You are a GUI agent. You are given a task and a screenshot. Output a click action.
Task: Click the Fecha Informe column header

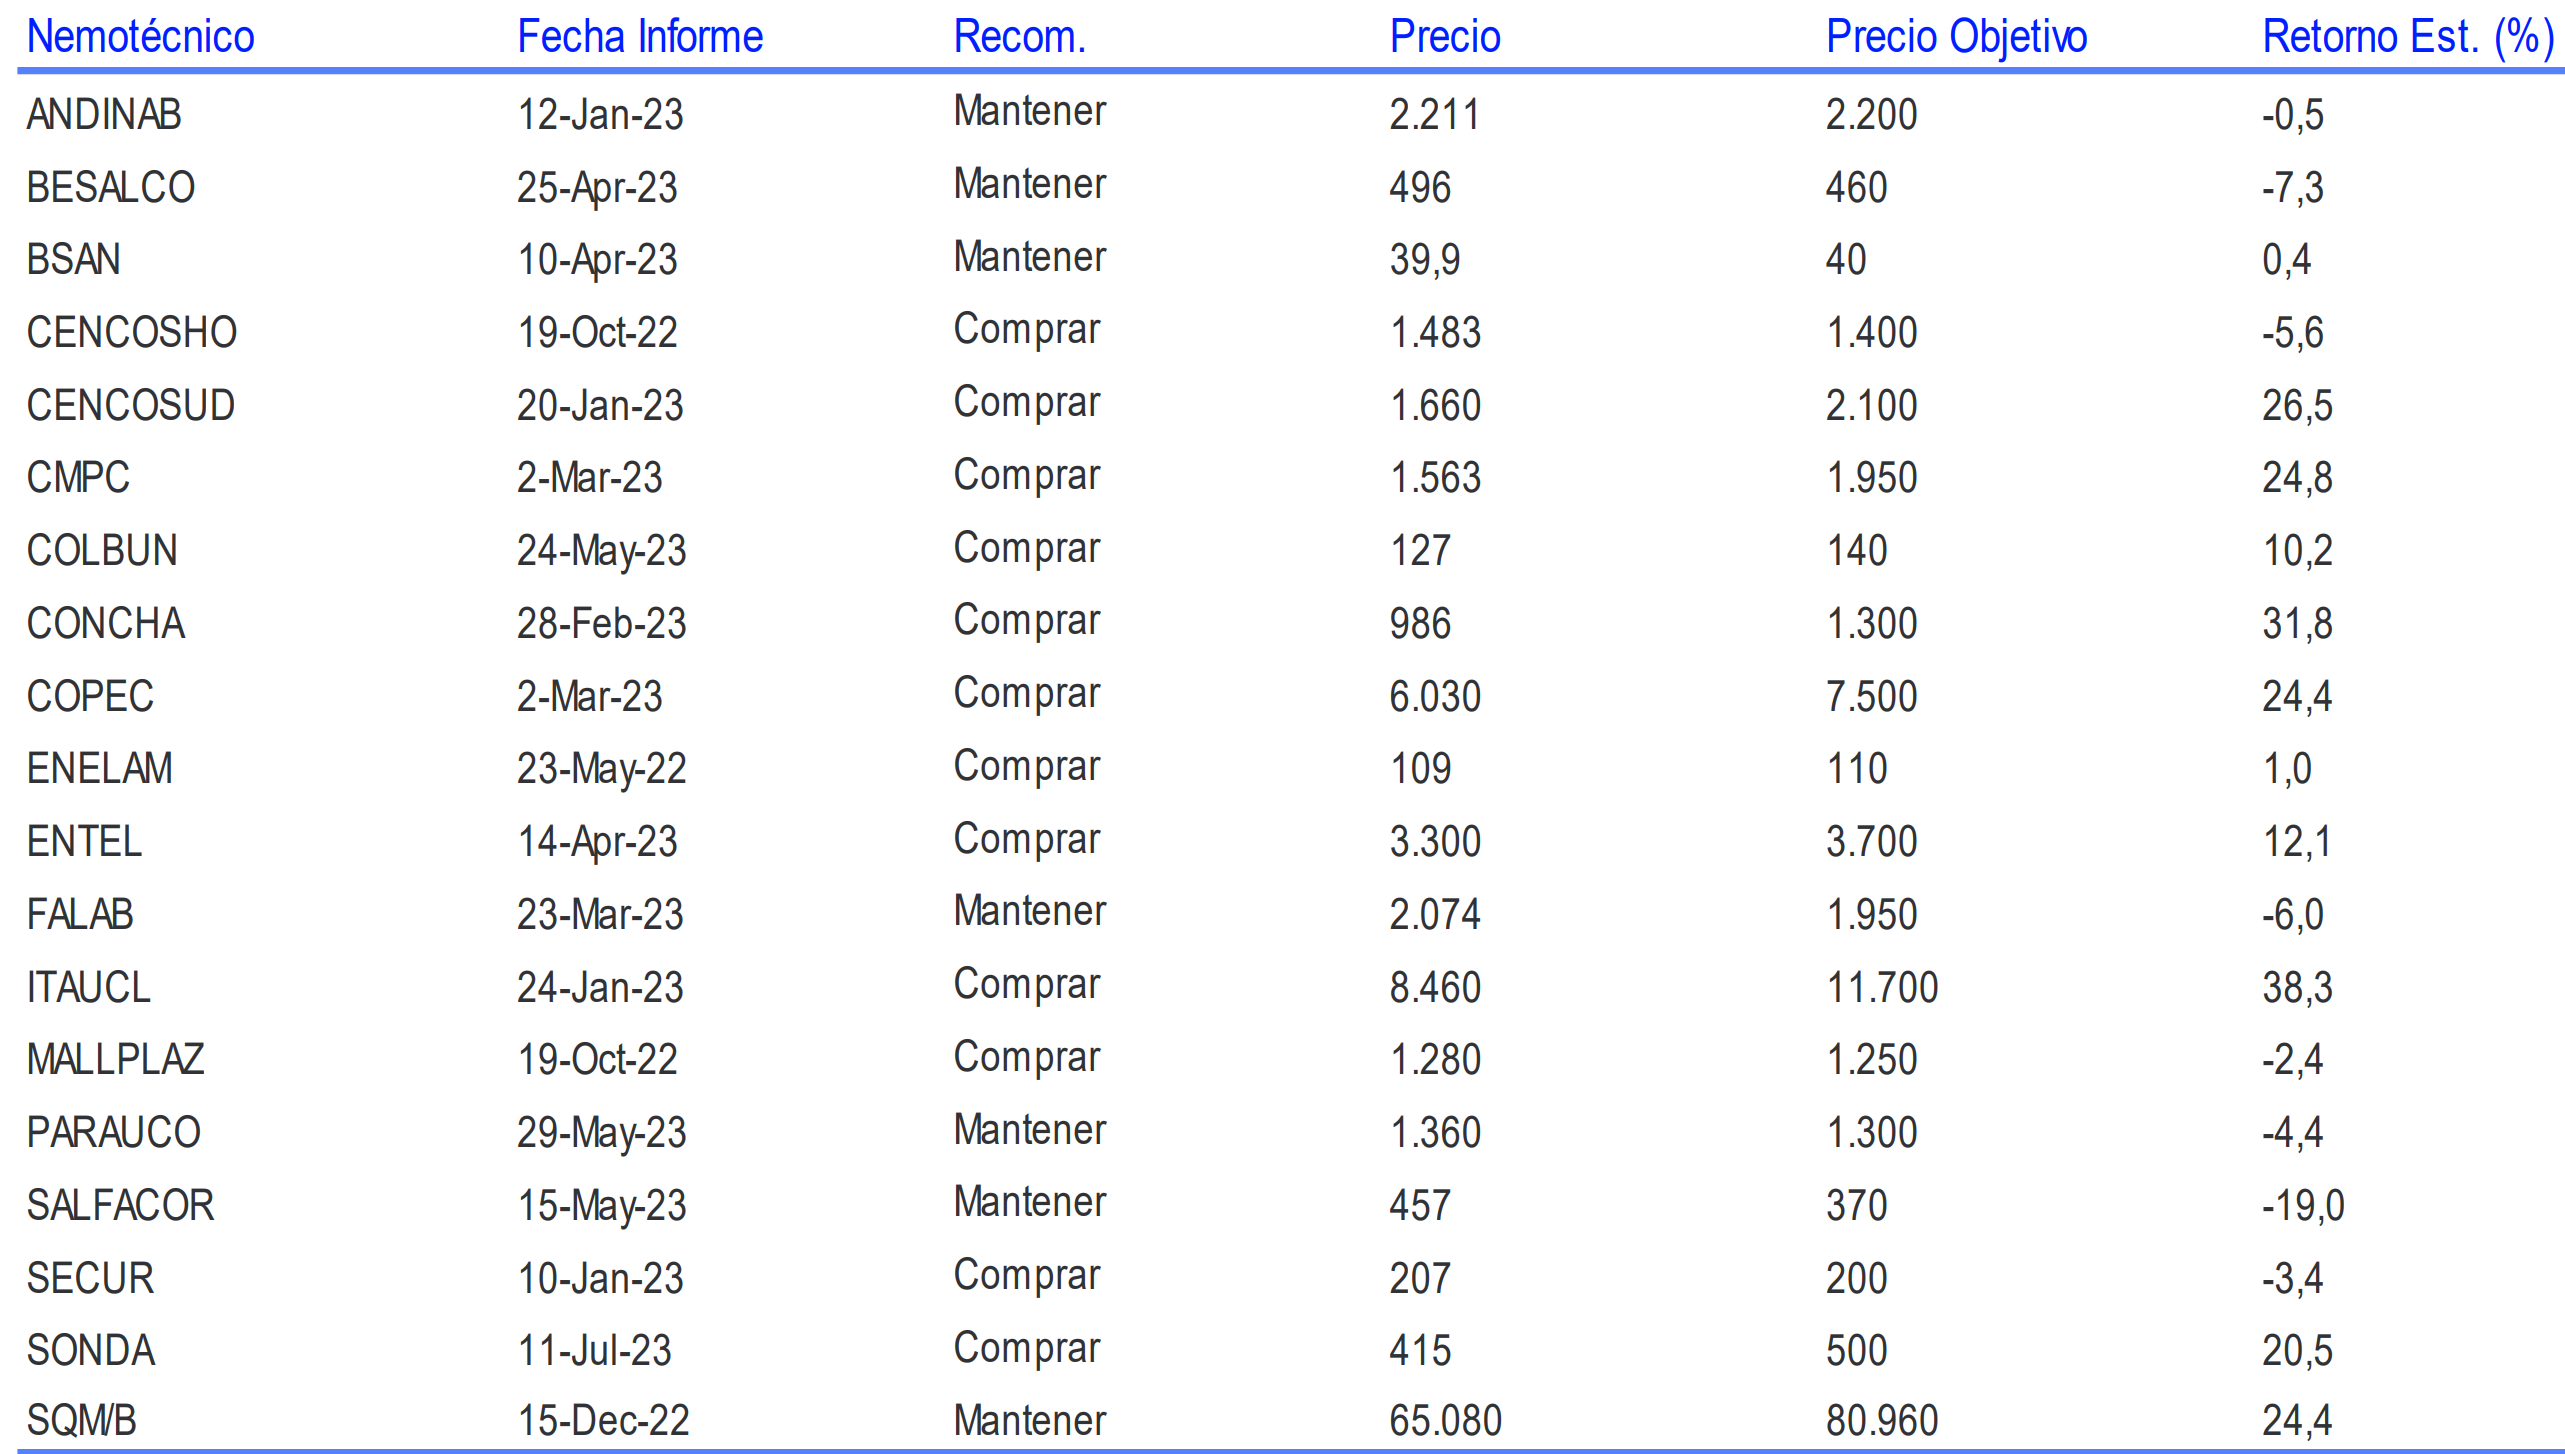click(639, 37)
